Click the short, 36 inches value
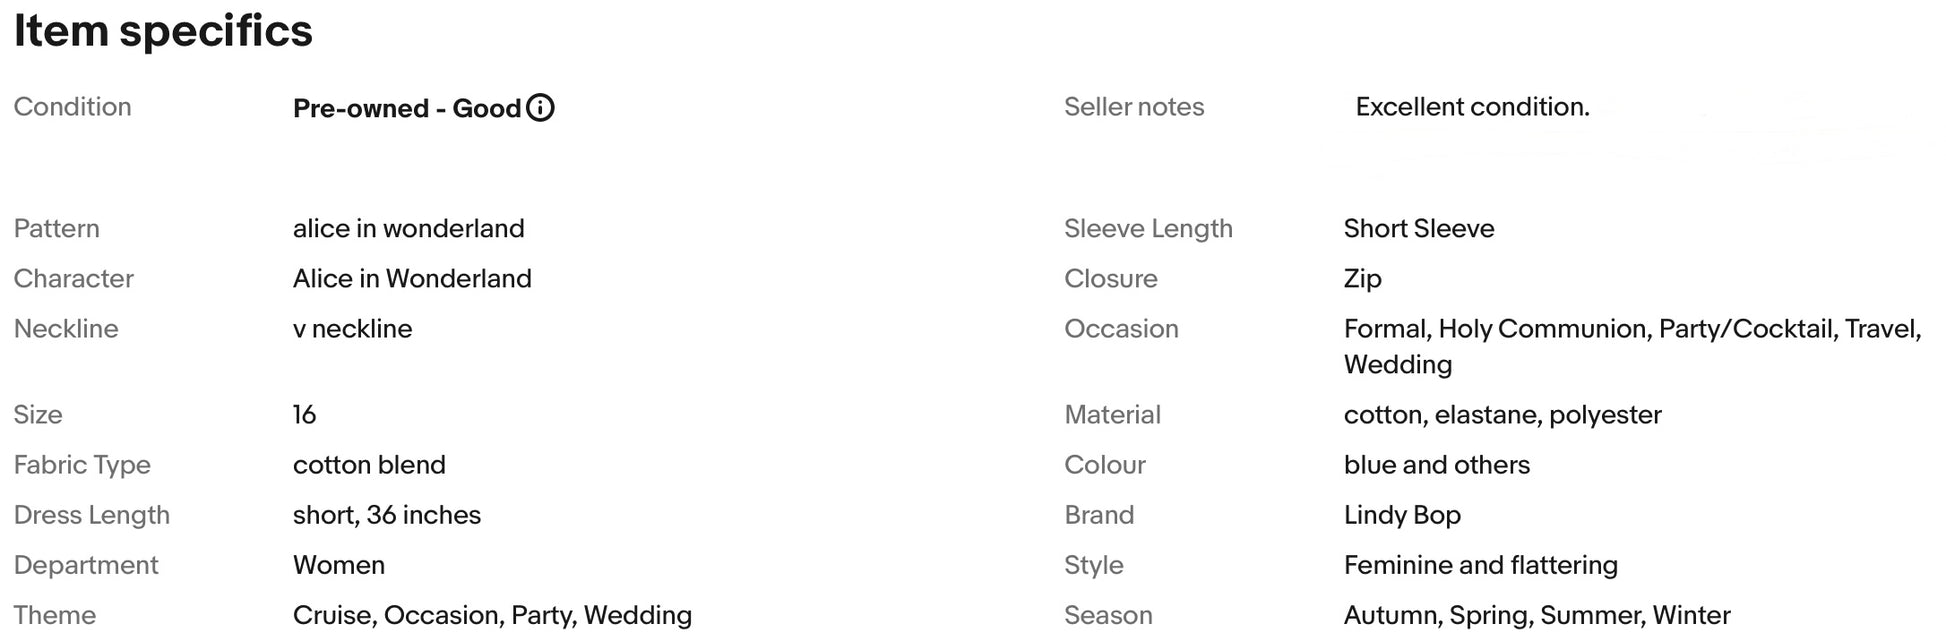This screenshot has height=641, width=1946. (386, 515)
